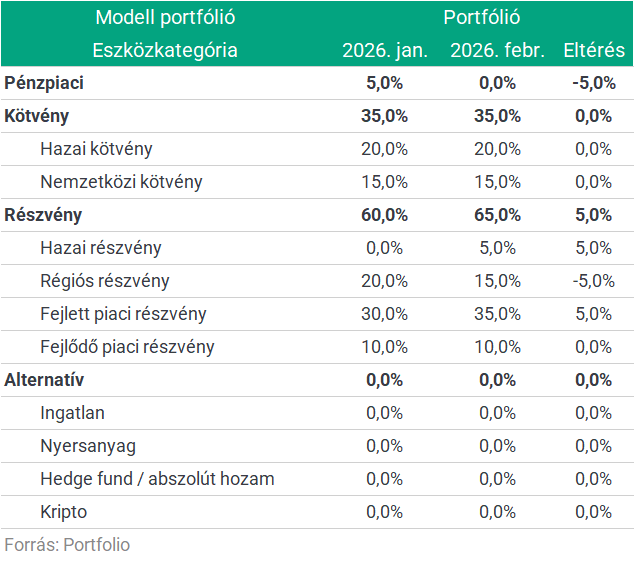The width and height of the screenshot is (634, 562).
Task: Select the Nemzetközi kötvény row label
Action: click(x=121, y=182)
